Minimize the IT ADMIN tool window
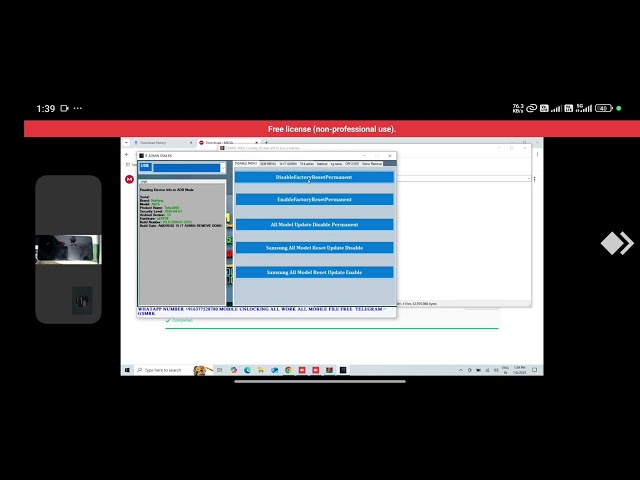The height and width of the screenshot is (480, 640). 364,156
